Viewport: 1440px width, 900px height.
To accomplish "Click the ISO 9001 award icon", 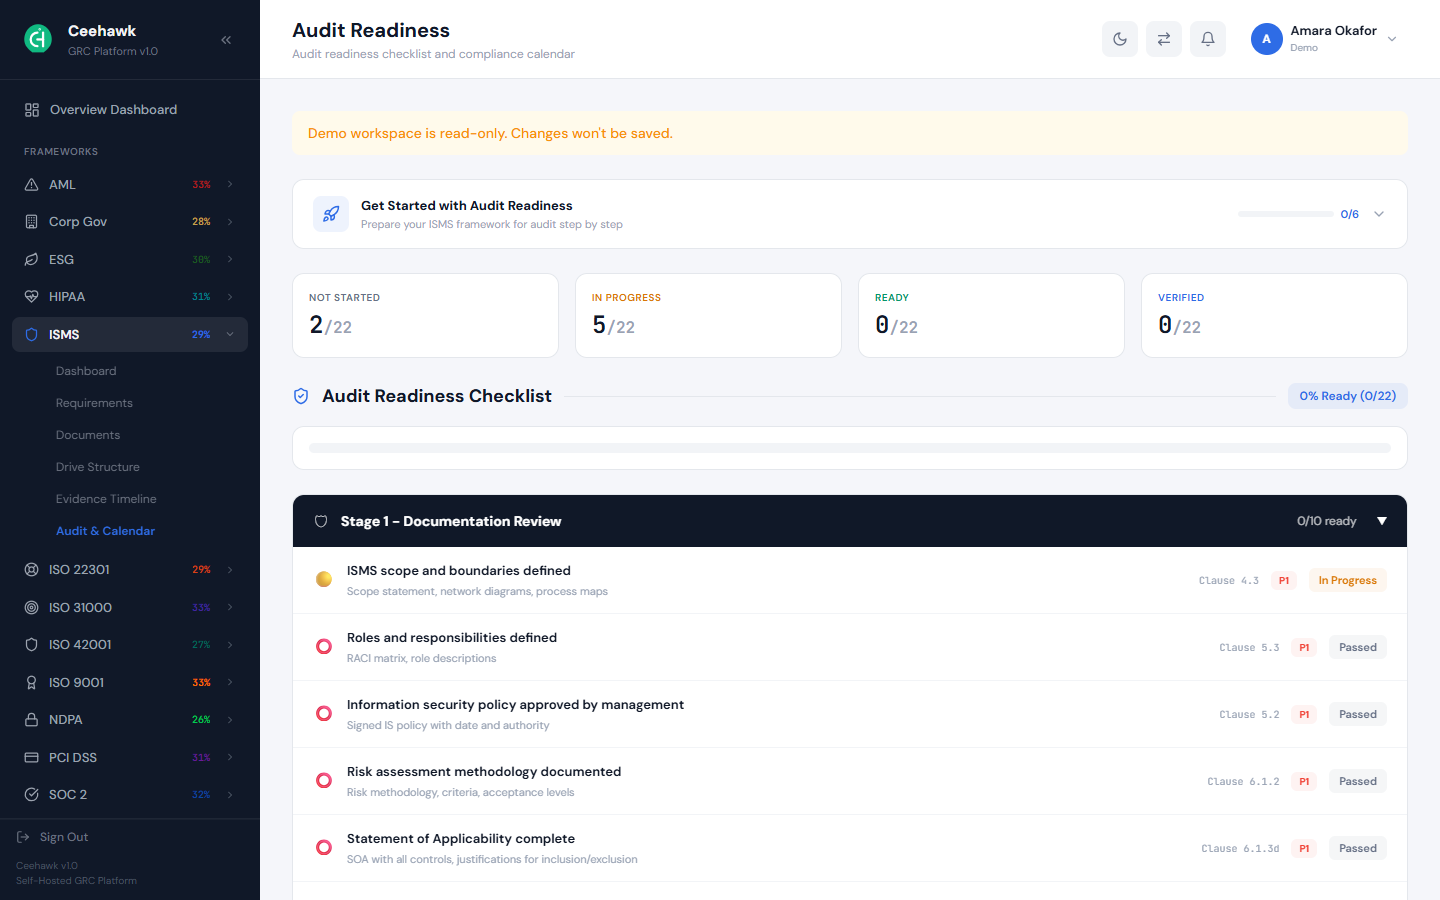I will 31,683.
